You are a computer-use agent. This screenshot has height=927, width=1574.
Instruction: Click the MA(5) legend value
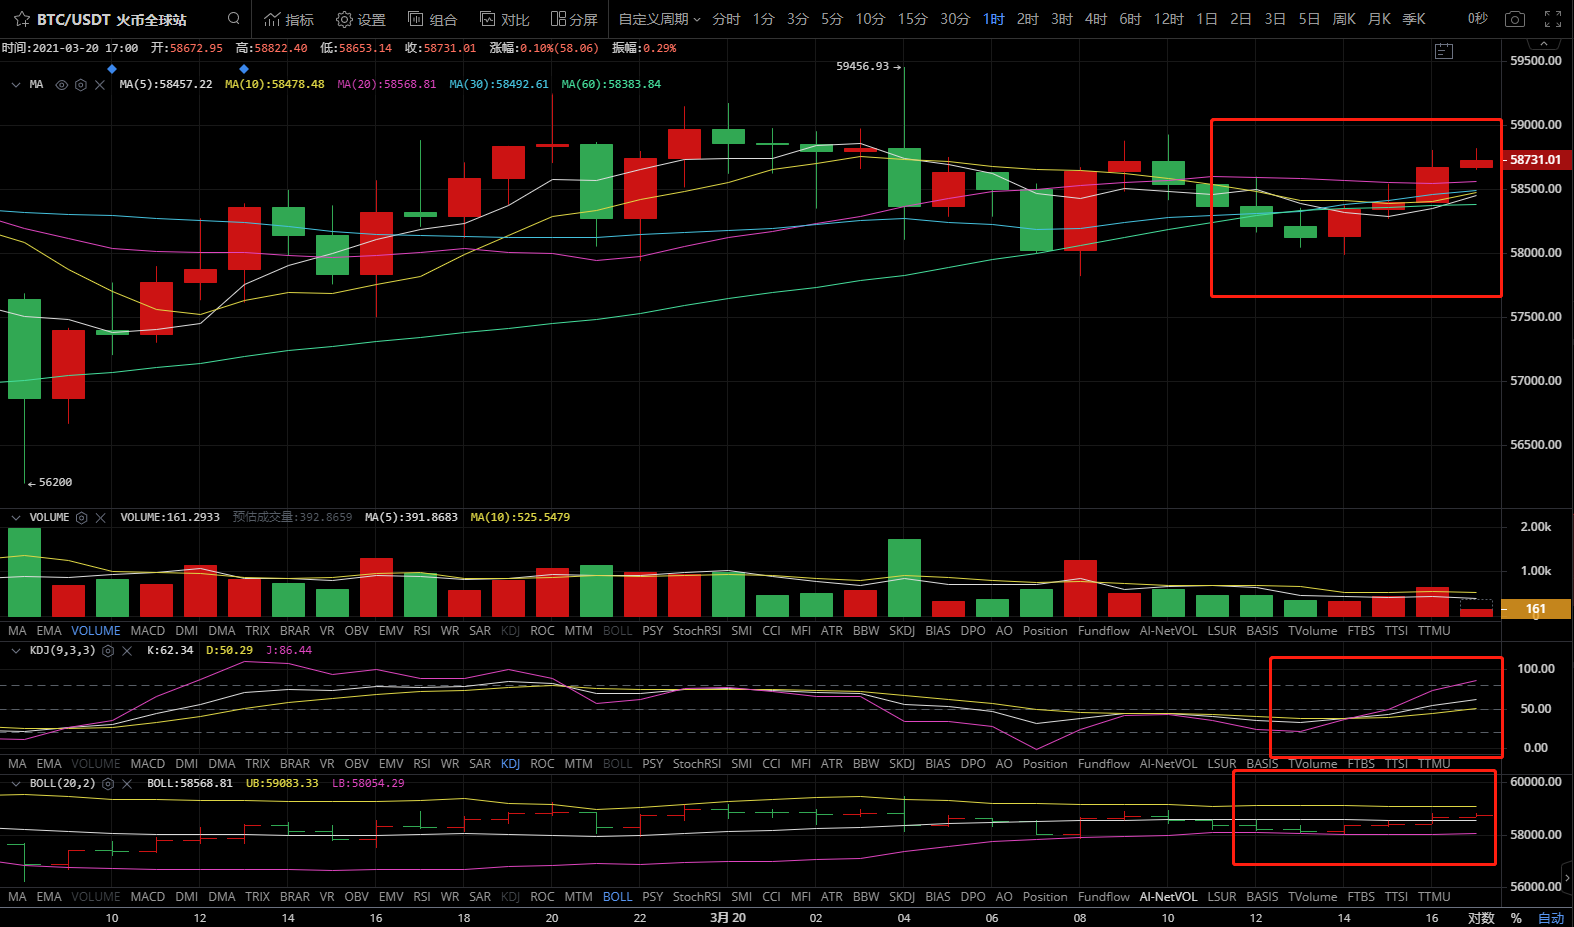tap(166, 85)
